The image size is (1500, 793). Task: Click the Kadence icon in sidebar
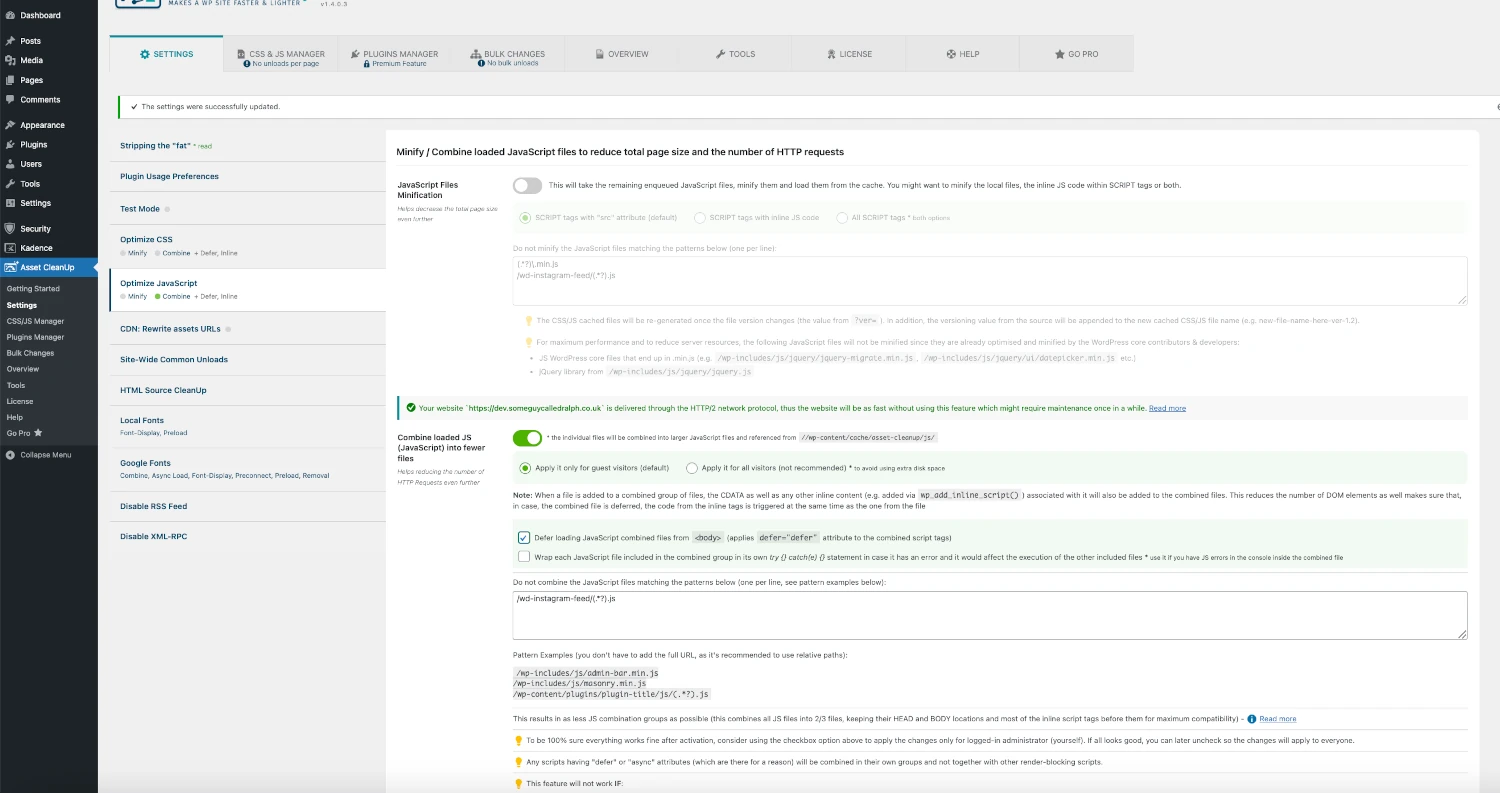10,248
